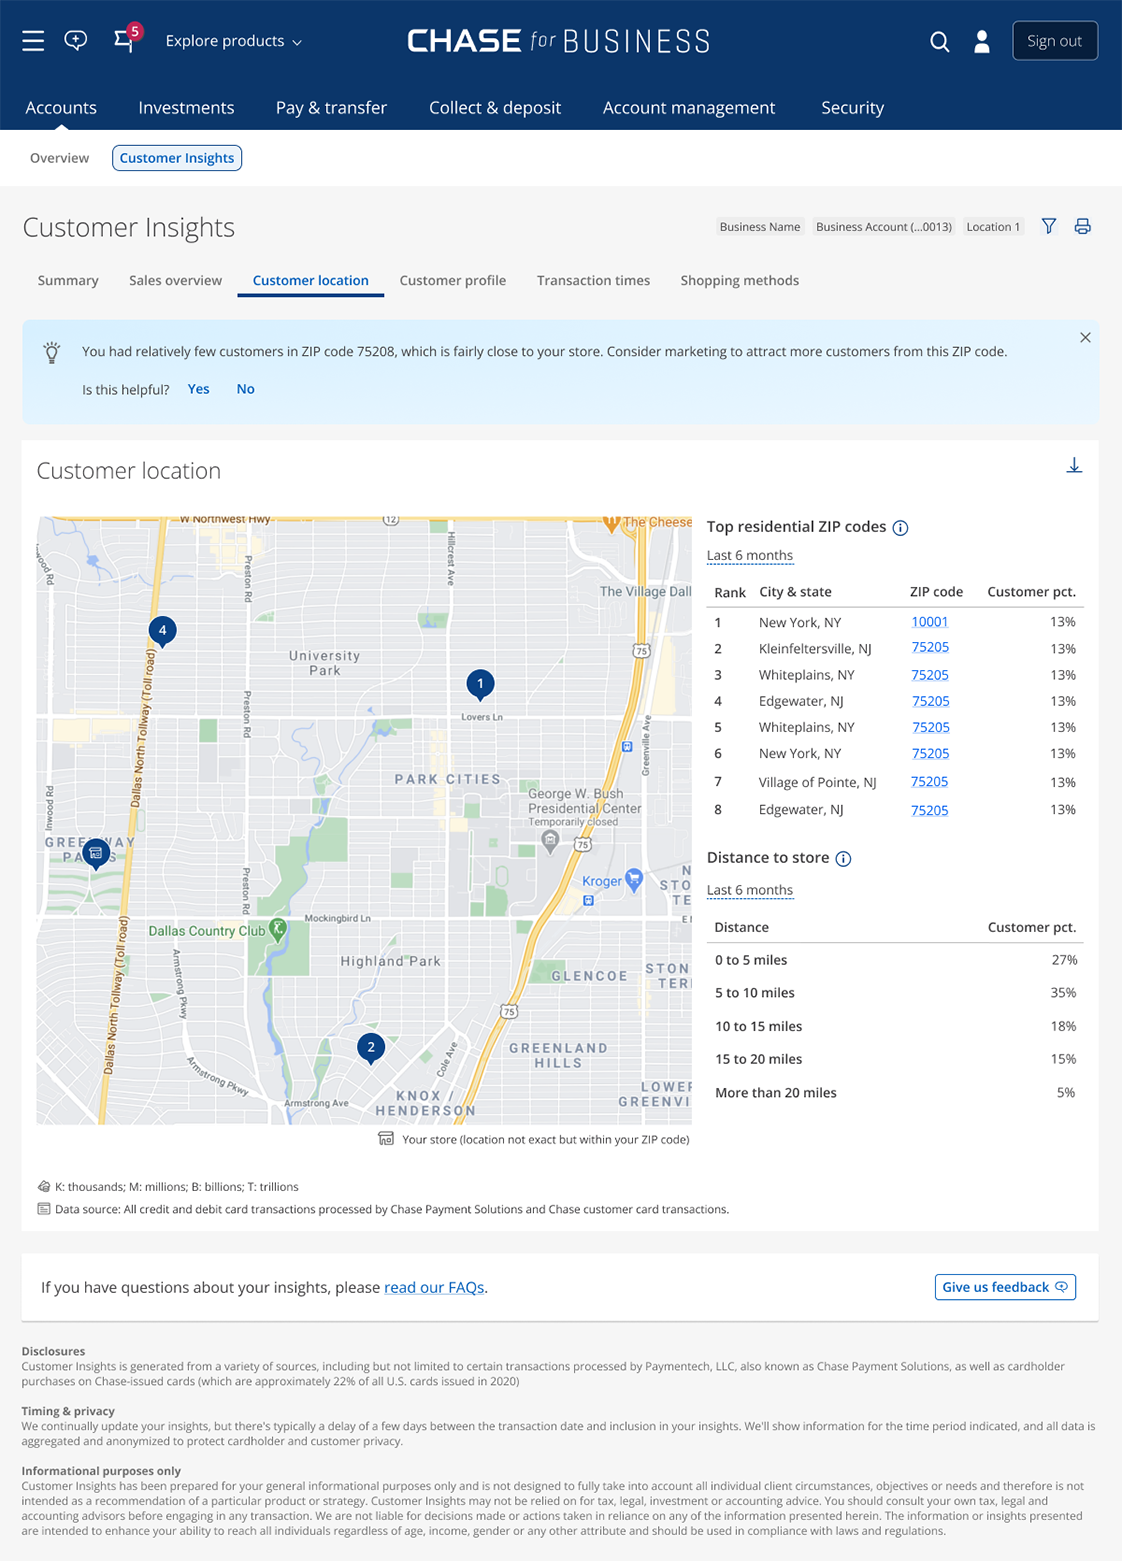Open the Collect & deposit menu
The width and height of the screenshot is (1122, 1561).
click(x=495, y=108)
